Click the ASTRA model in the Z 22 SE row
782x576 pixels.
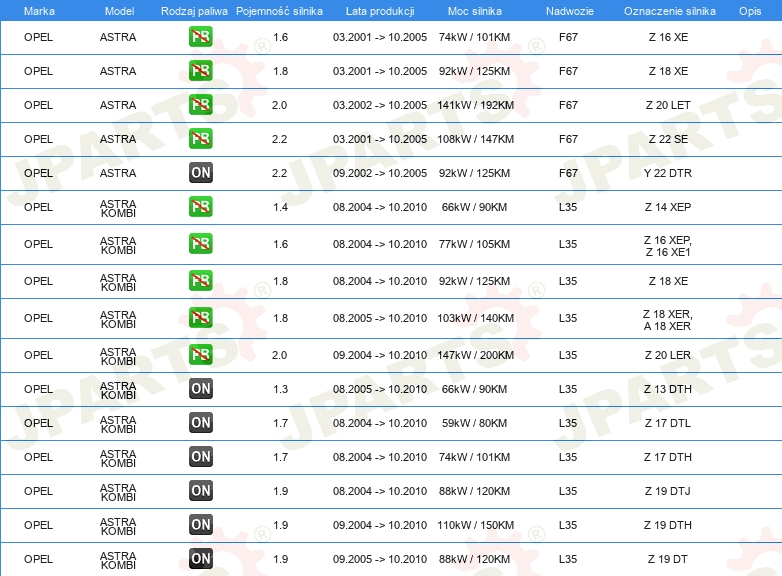(118, 139)
